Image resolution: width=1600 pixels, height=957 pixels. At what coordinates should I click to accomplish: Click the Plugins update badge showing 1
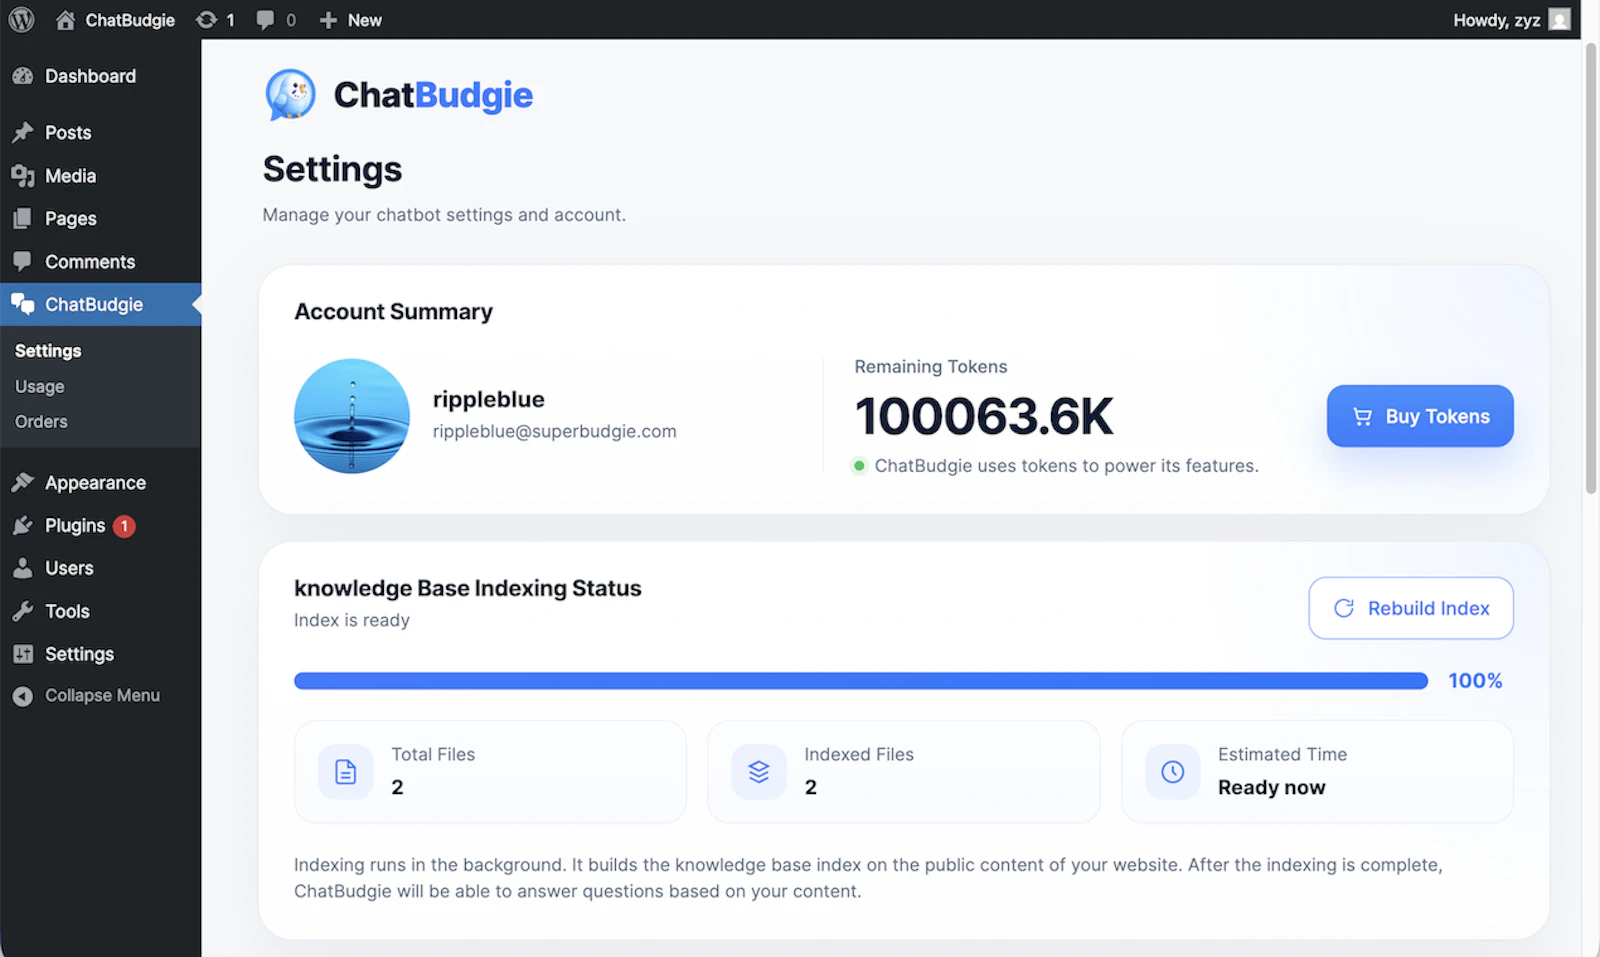pyautogui.click(x=124, y=526)
